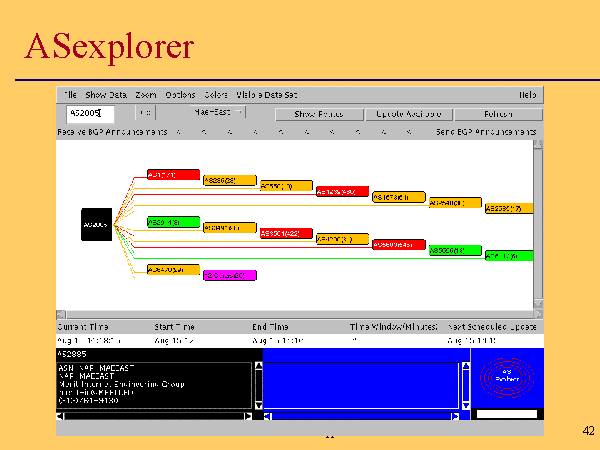This screenshot has width=600, height=450.
Task: Select the green node at far right
Action: [508, 256]
